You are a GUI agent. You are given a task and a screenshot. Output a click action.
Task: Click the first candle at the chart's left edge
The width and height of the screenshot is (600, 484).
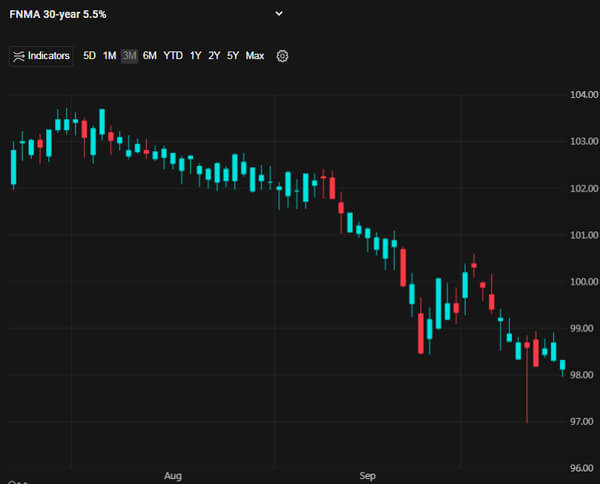tap(14, 167)
